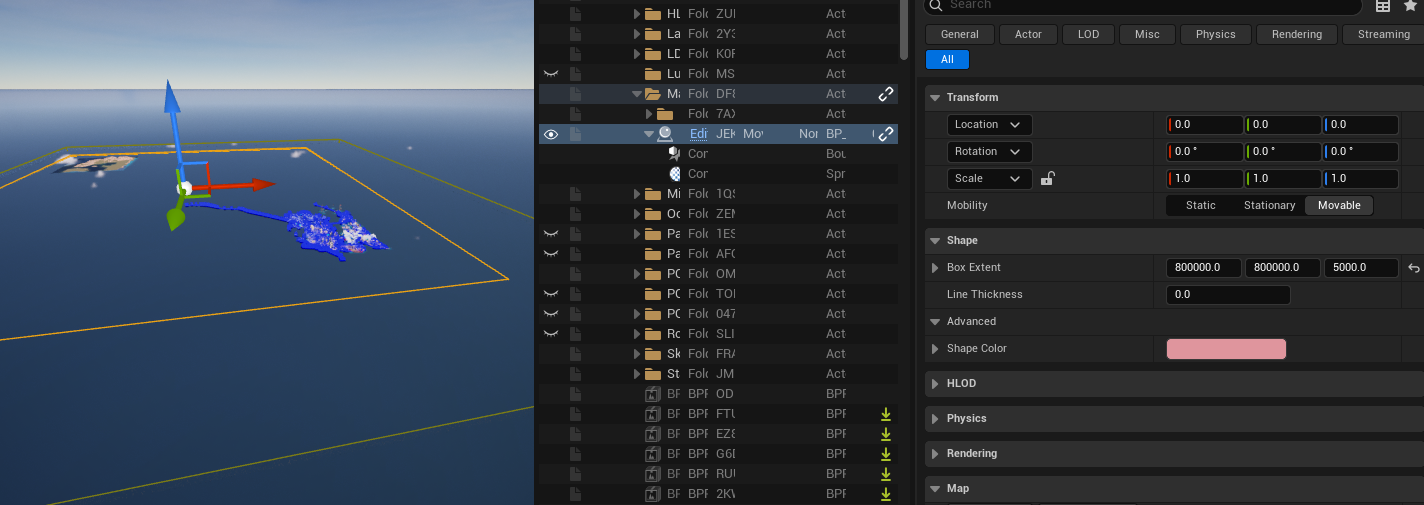
Task: Select the Bou component icon under Edi actor
Action: pos(675,154)
